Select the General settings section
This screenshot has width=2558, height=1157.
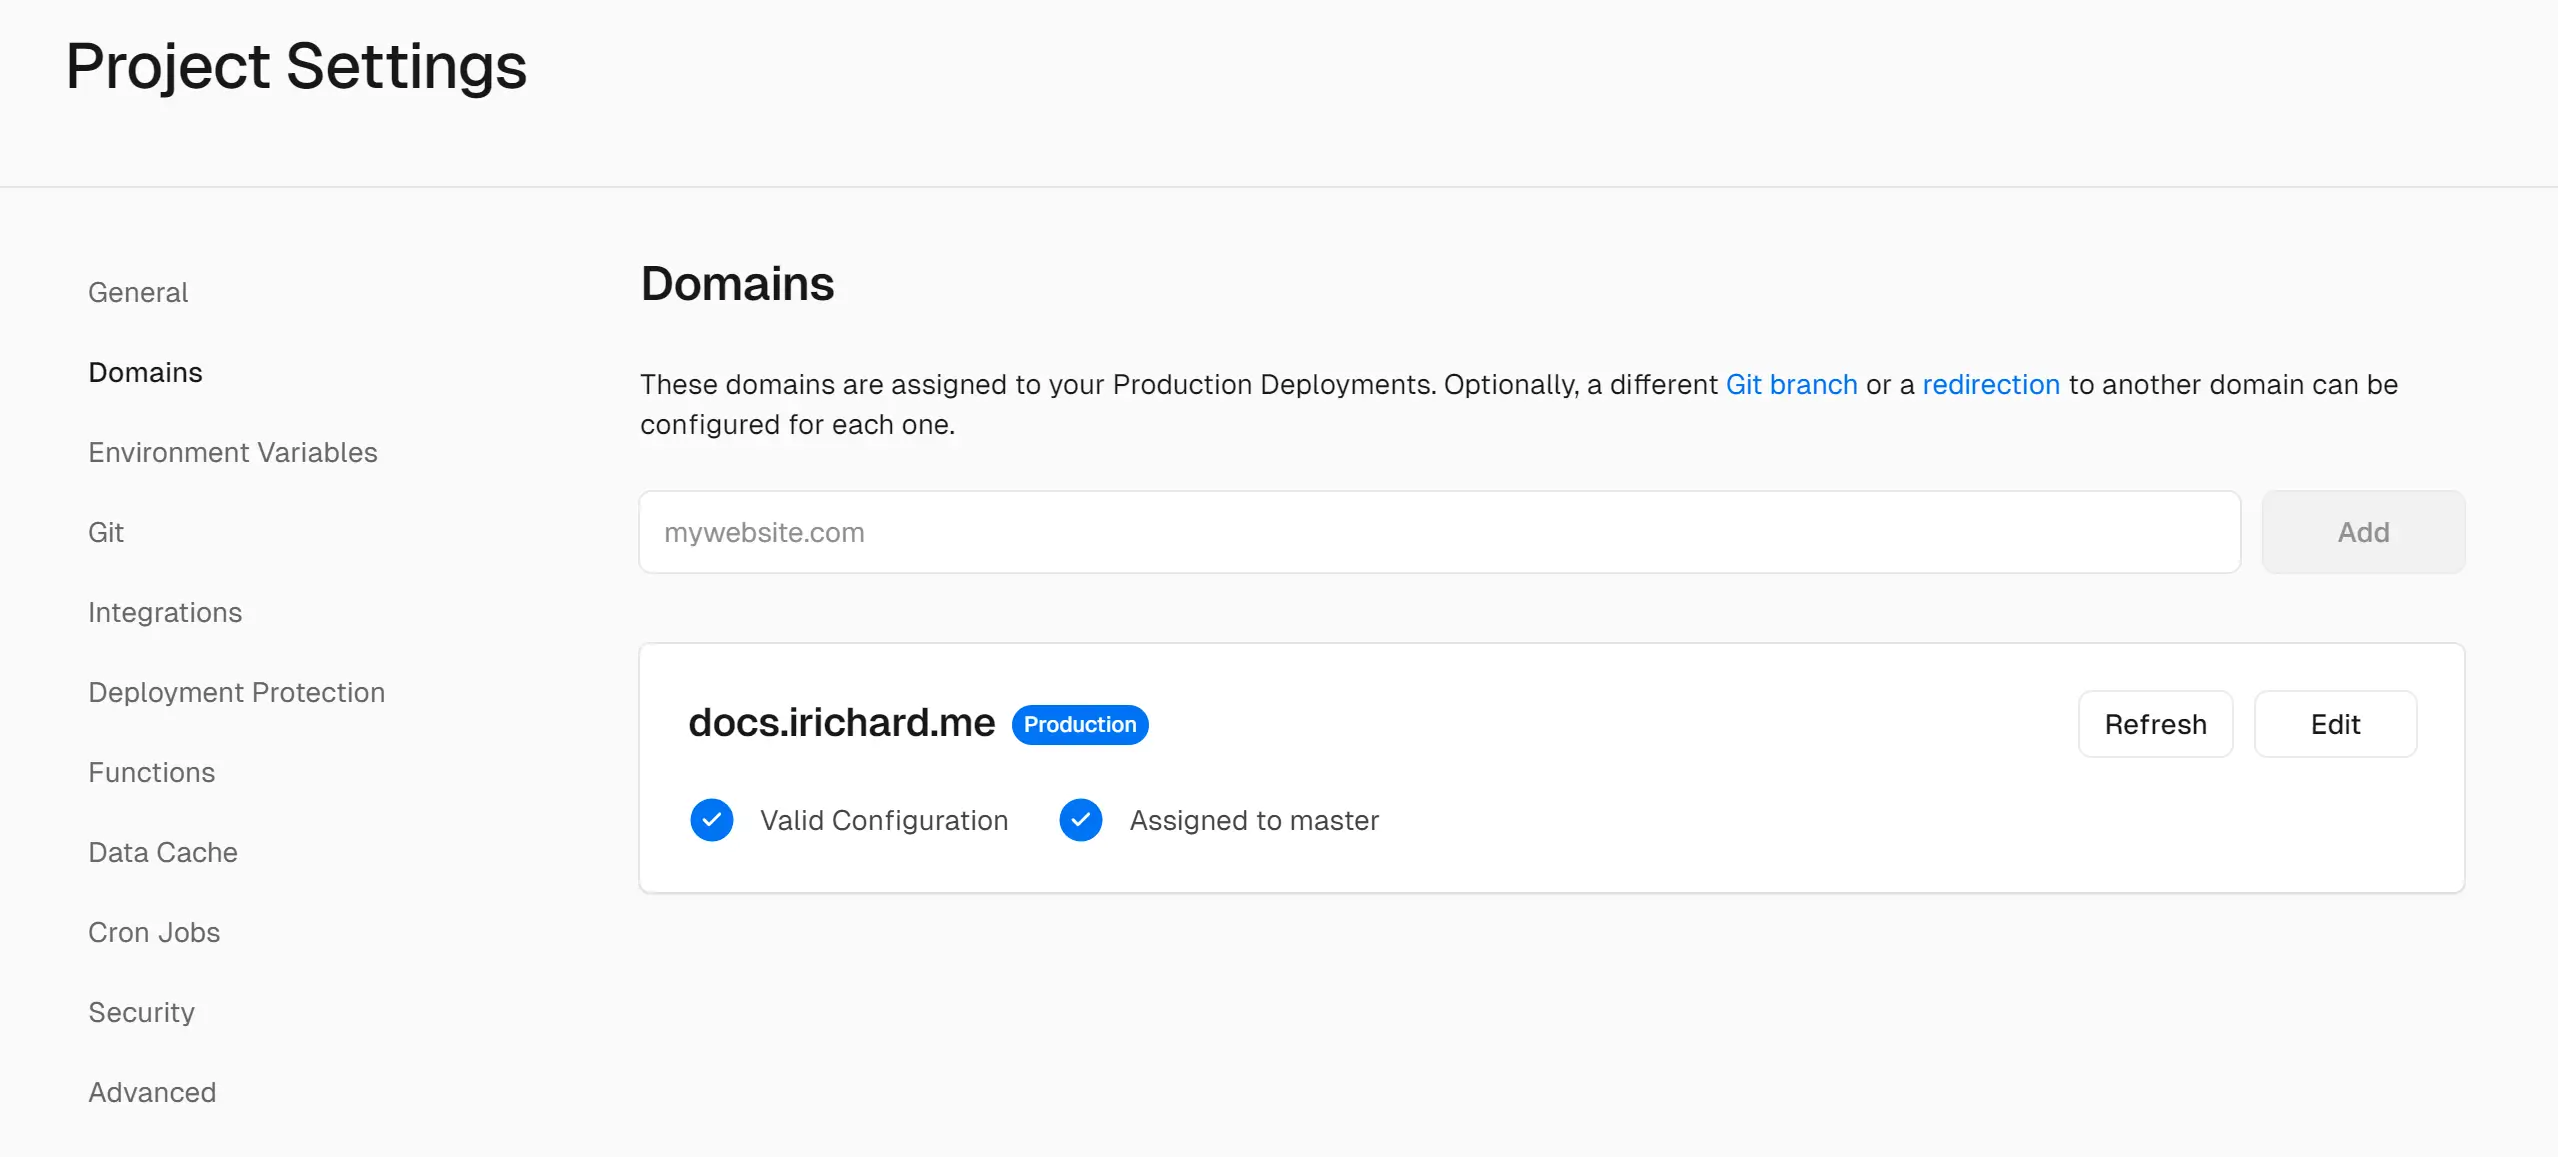point(139,292)
